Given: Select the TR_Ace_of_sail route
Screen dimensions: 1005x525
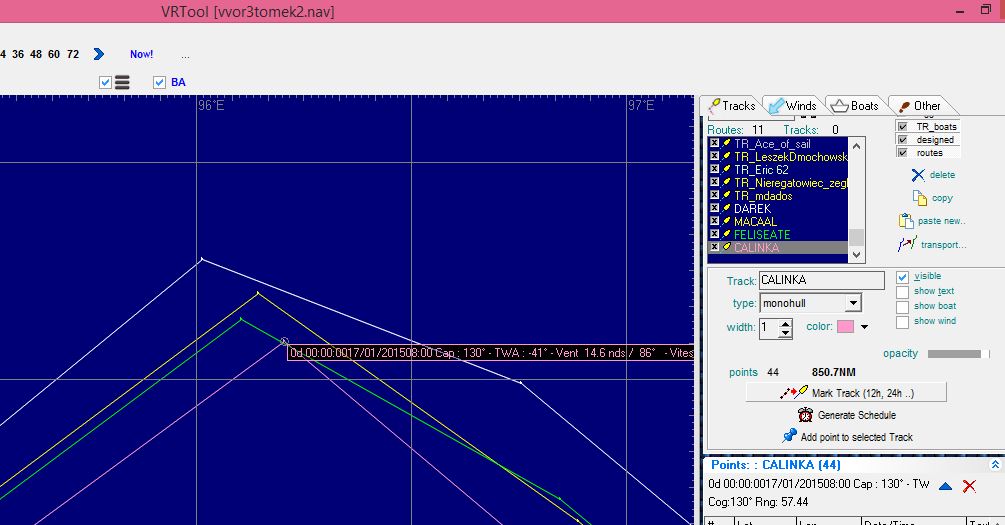Looking at the screenshot, I should tap(772, 144).
